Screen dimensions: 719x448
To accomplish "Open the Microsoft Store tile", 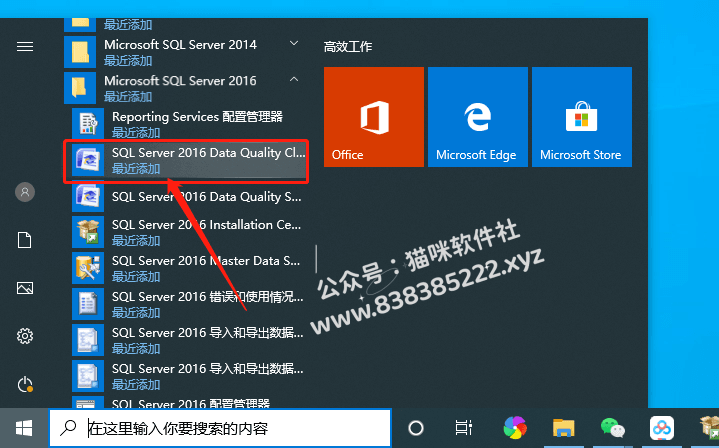I will click(582, 117).
